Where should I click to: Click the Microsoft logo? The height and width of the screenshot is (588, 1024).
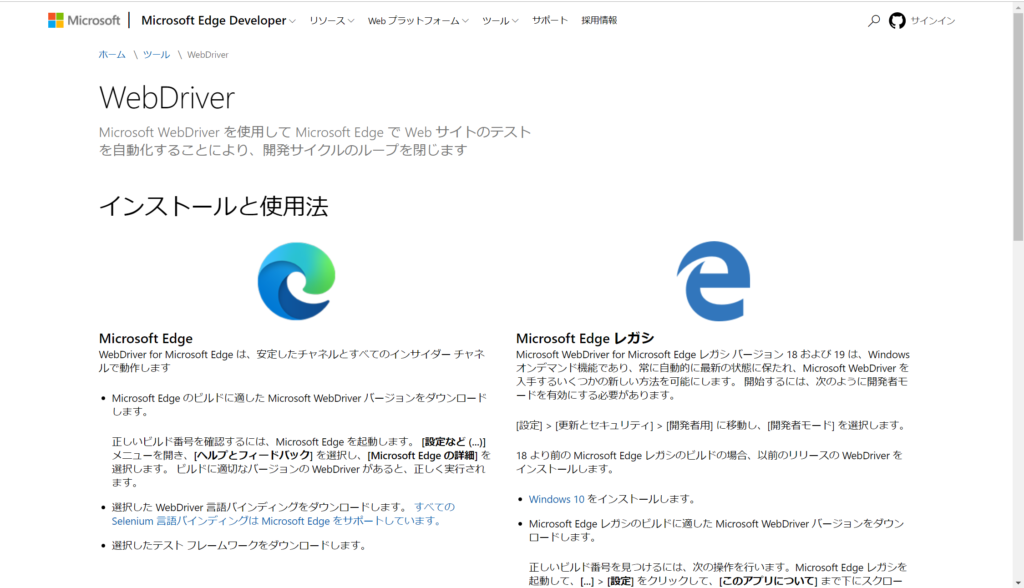click(84, 20)
